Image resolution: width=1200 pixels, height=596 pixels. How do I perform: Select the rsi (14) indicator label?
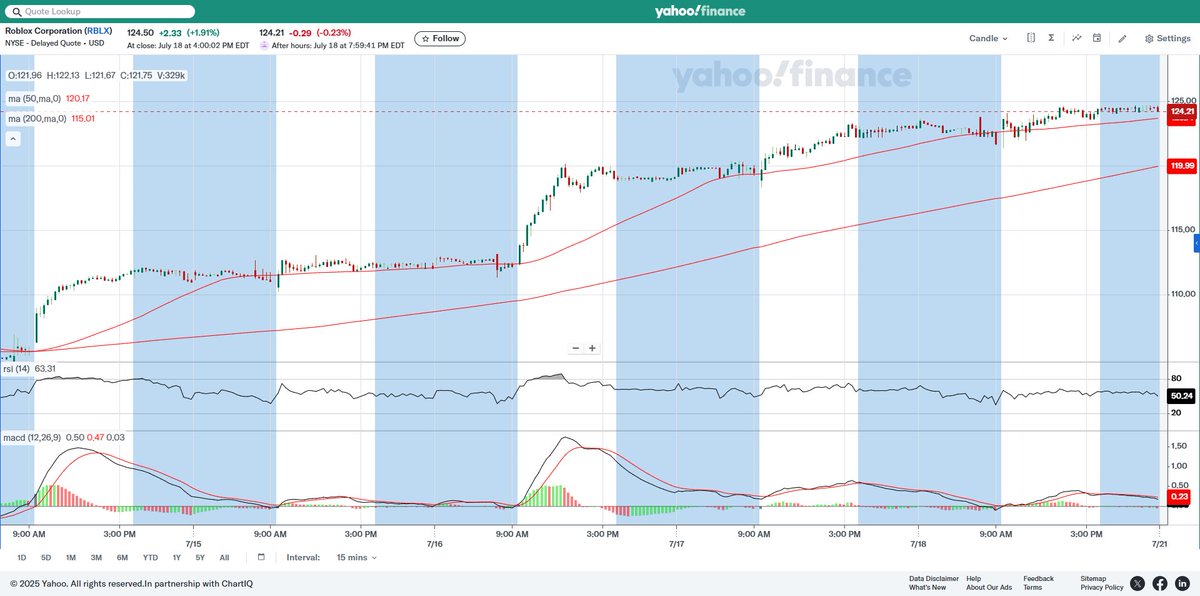click(x=16, y=369)
